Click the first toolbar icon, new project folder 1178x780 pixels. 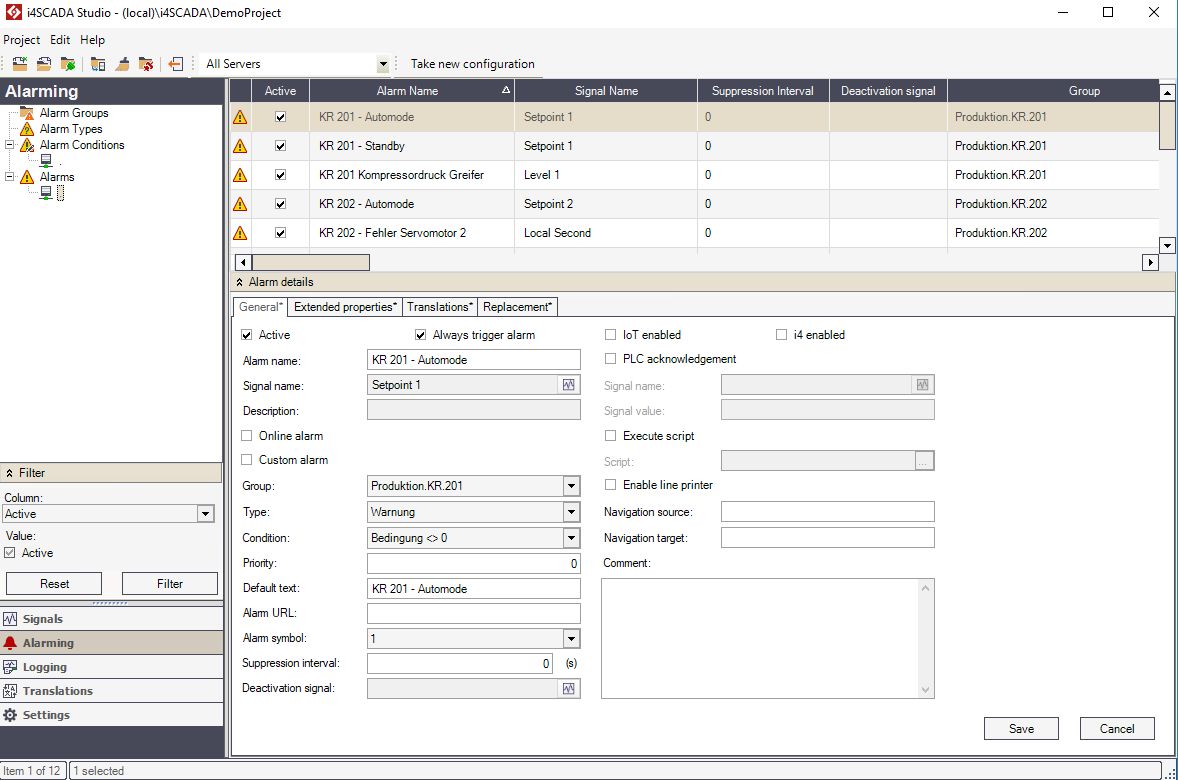19,64
